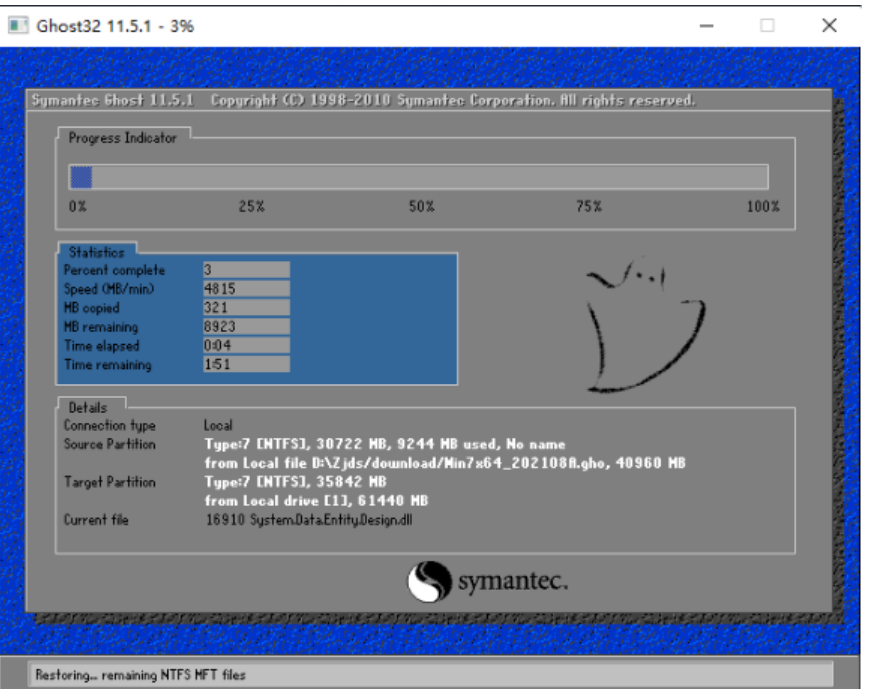Screen dimensions: 888x689
Task: Click the 50% marker under progress bar
Action: coord(421,206)
